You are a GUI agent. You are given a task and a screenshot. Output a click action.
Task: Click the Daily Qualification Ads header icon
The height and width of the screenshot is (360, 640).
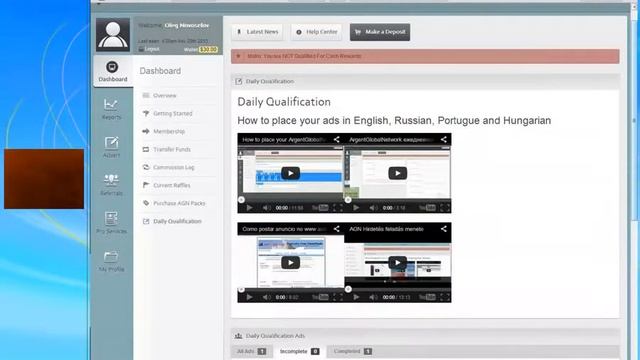238,336
